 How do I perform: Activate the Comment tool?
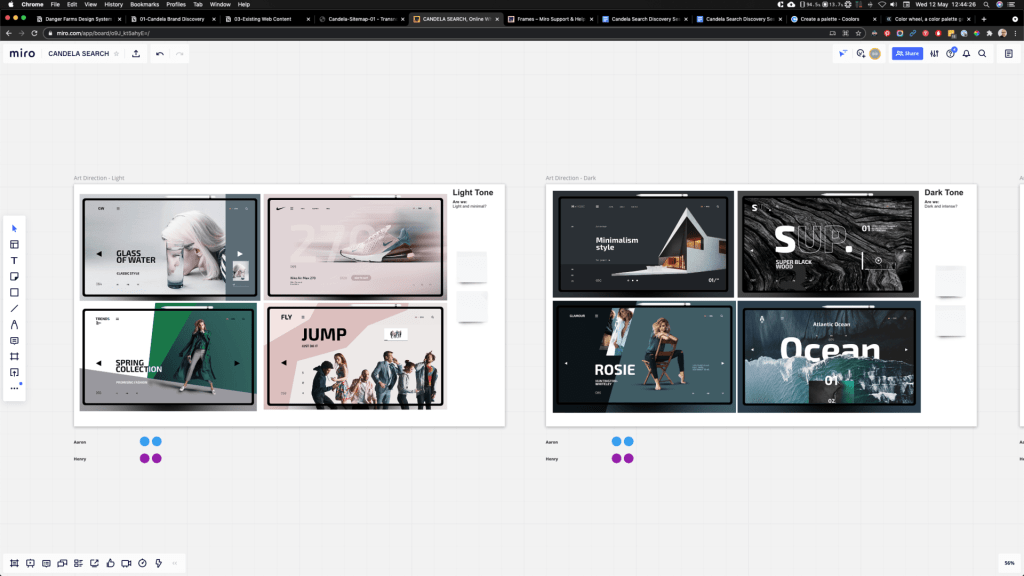14,341
